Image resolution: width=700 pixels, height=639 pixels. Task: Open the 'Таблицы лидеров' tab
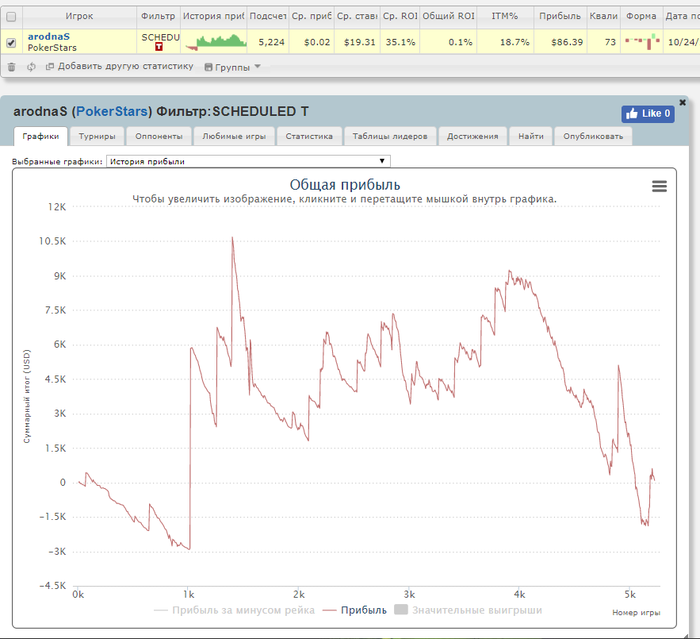click(390, 136)
